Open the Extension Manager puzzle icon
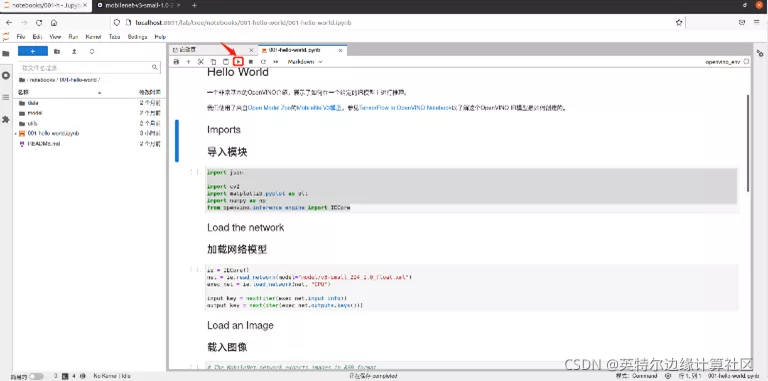Screen dimensions: 768x381 (6, 119)
